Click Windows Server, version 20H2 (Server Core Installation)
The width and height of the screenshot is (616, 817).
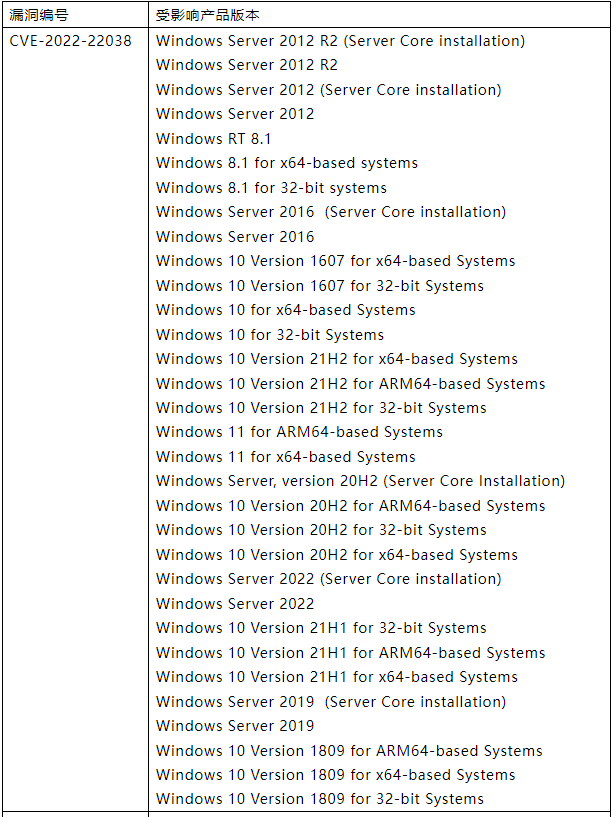[361, 481]
